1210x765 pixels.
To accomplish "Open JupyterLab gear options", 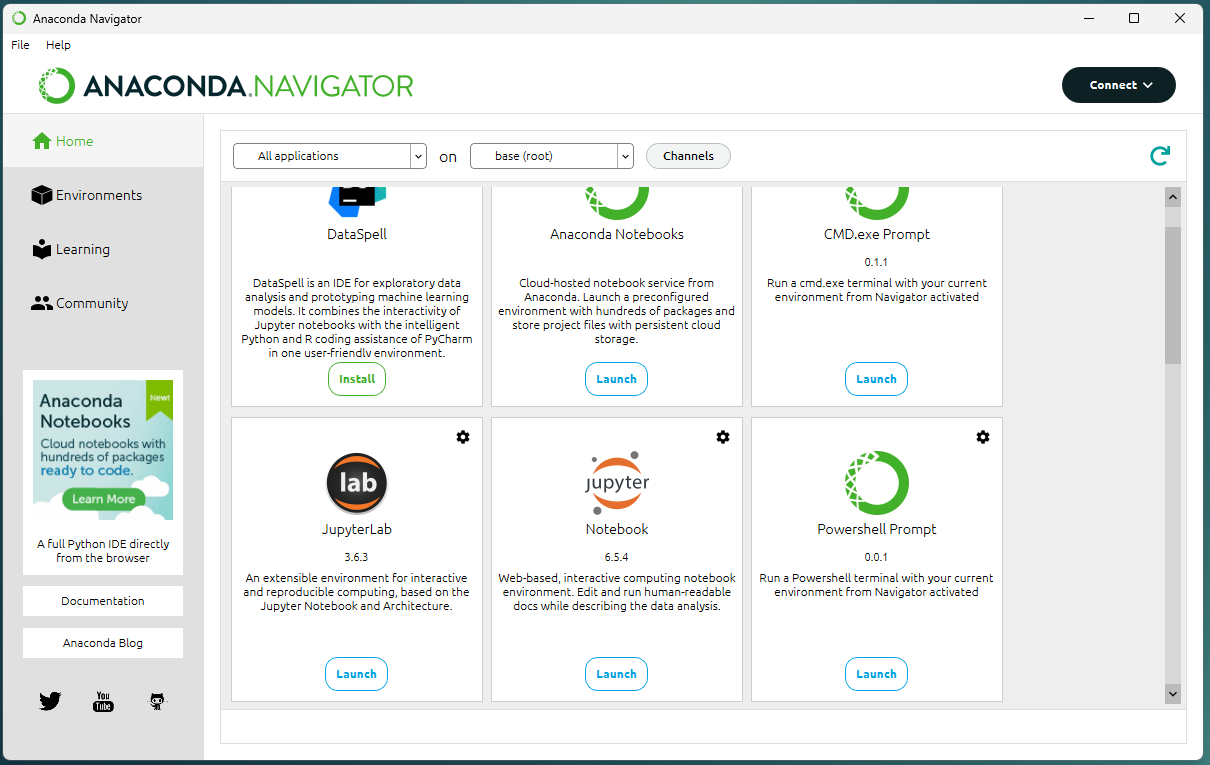I will click(x=463, y=437).
